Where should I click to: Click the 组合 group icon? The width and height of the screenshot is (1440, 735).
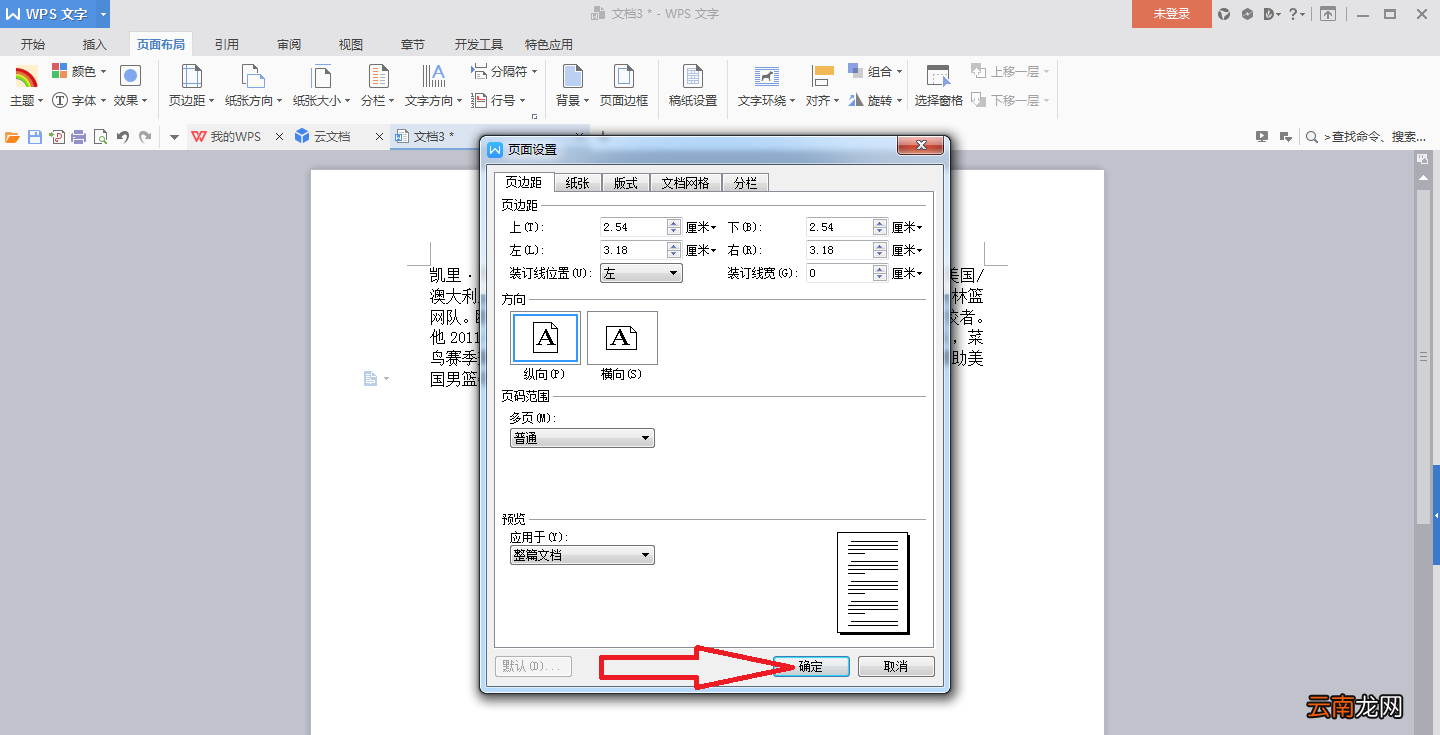click(x=856, y=71)
